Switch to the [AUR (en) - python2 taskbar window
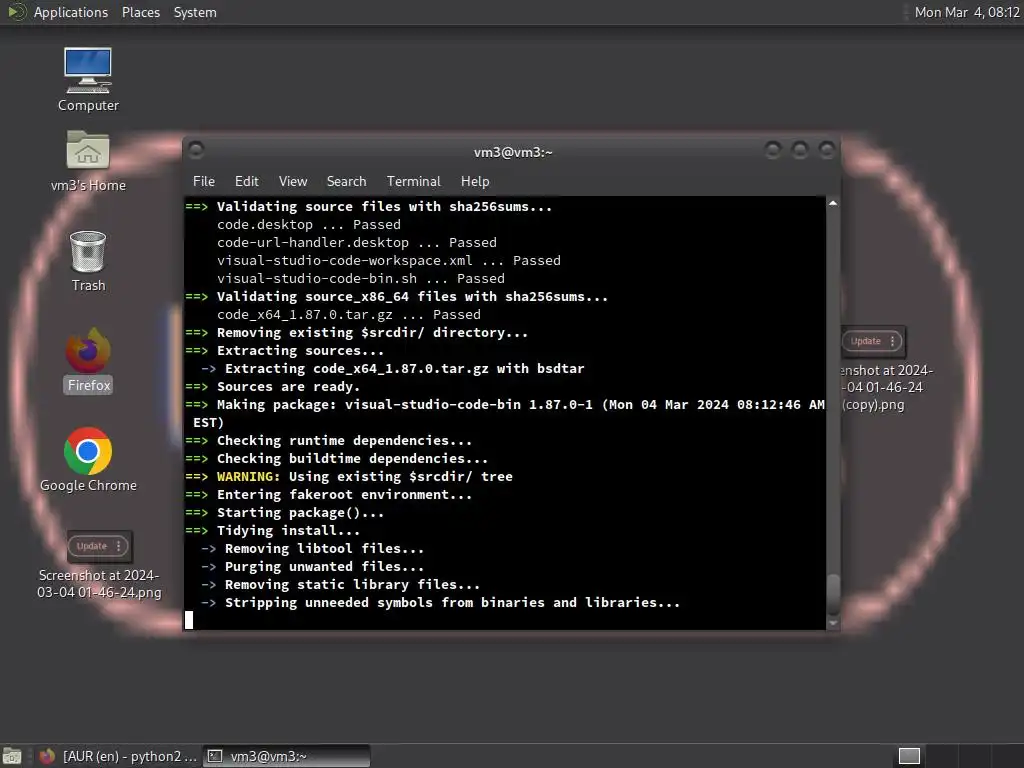Screen dimensions: 1024x768 tap(118, 756)
